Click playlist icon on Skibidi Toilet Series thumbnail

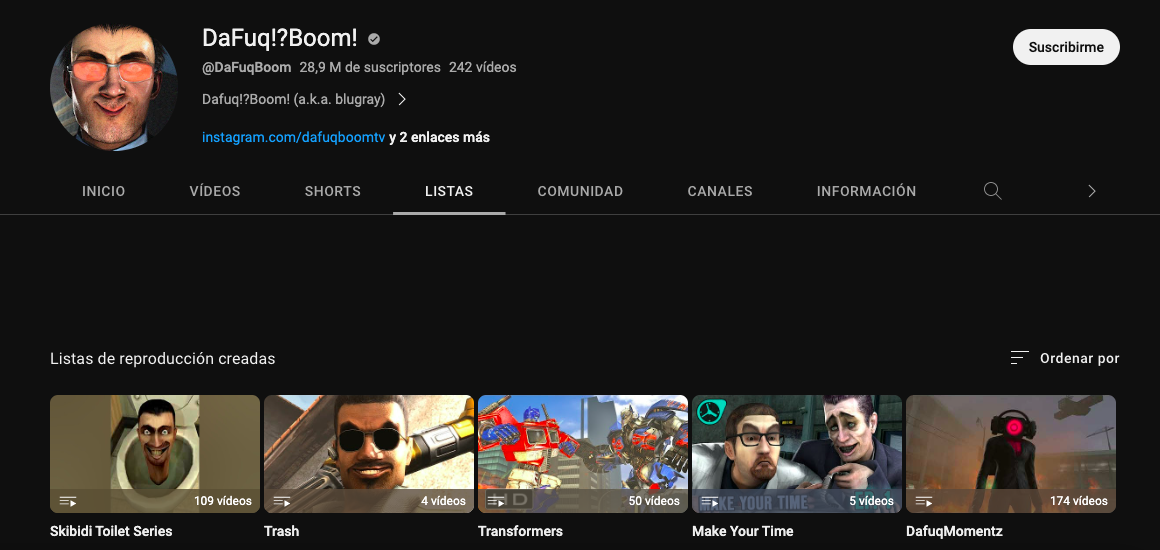68,501
